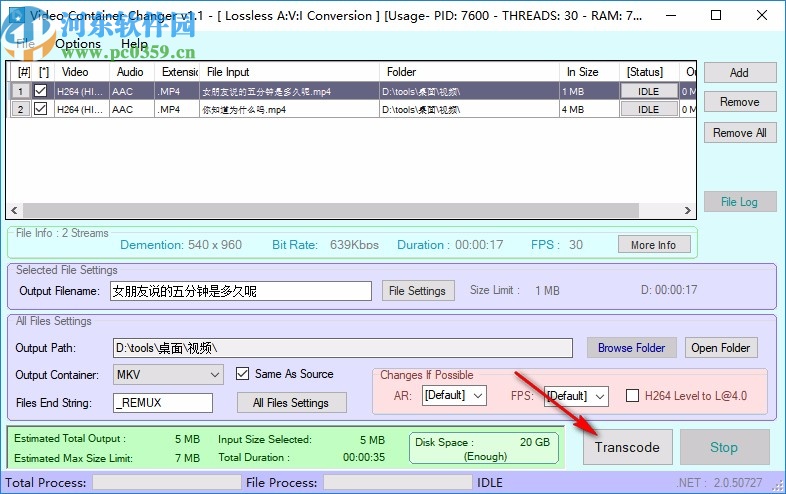Click IDLE status of row 1

(x=649, y=91)
